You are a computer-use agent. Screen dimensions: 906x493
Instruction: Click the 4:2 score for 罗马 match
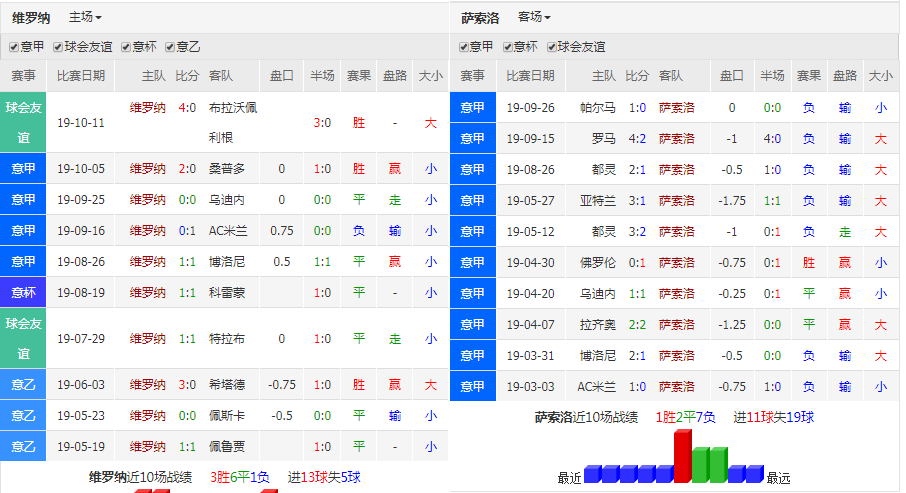click(x=637, y=139)
